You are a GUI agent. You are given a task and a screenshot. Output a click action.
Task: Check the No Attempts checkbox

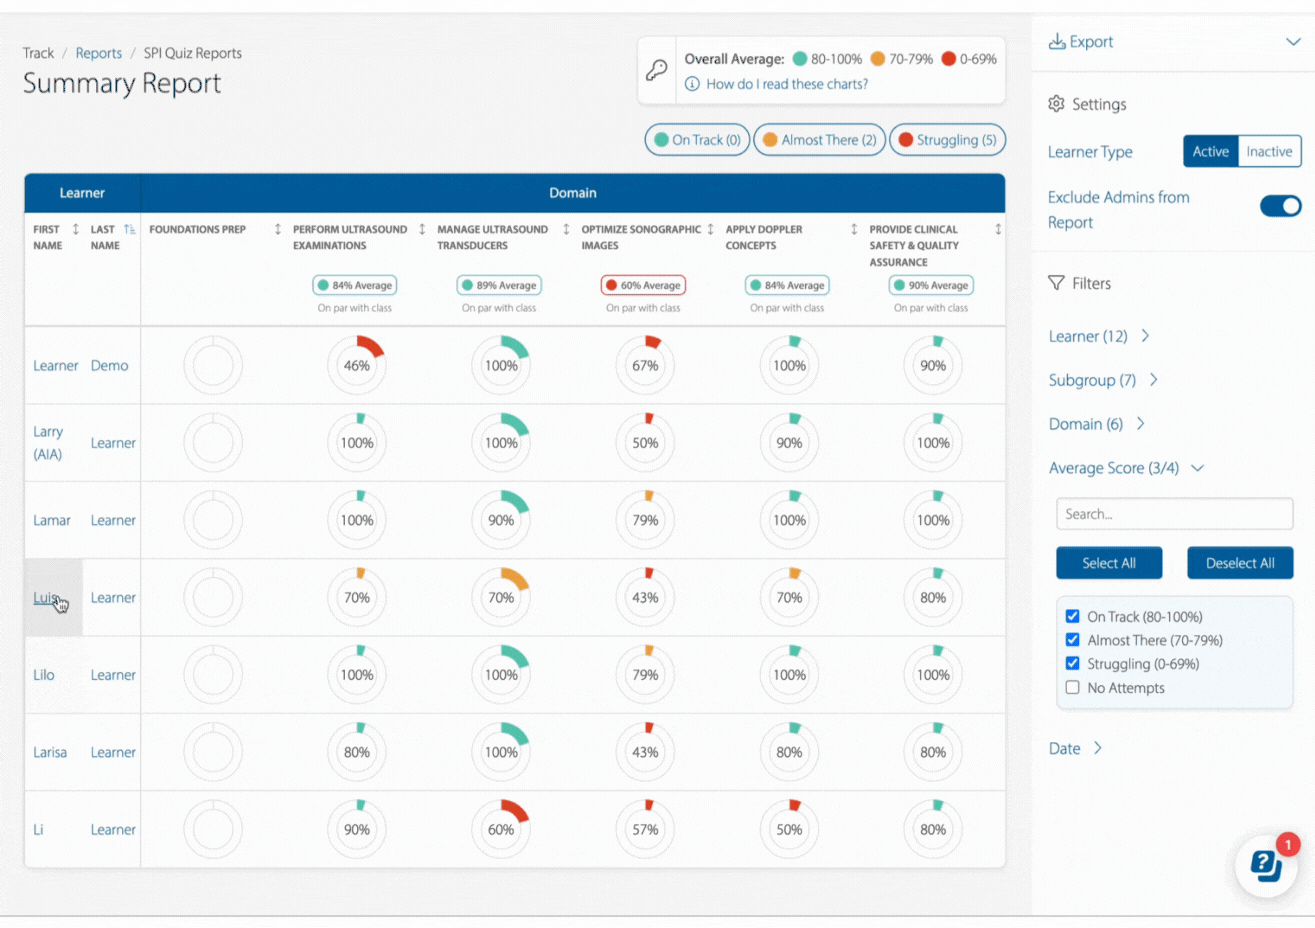click(1072, 688)
